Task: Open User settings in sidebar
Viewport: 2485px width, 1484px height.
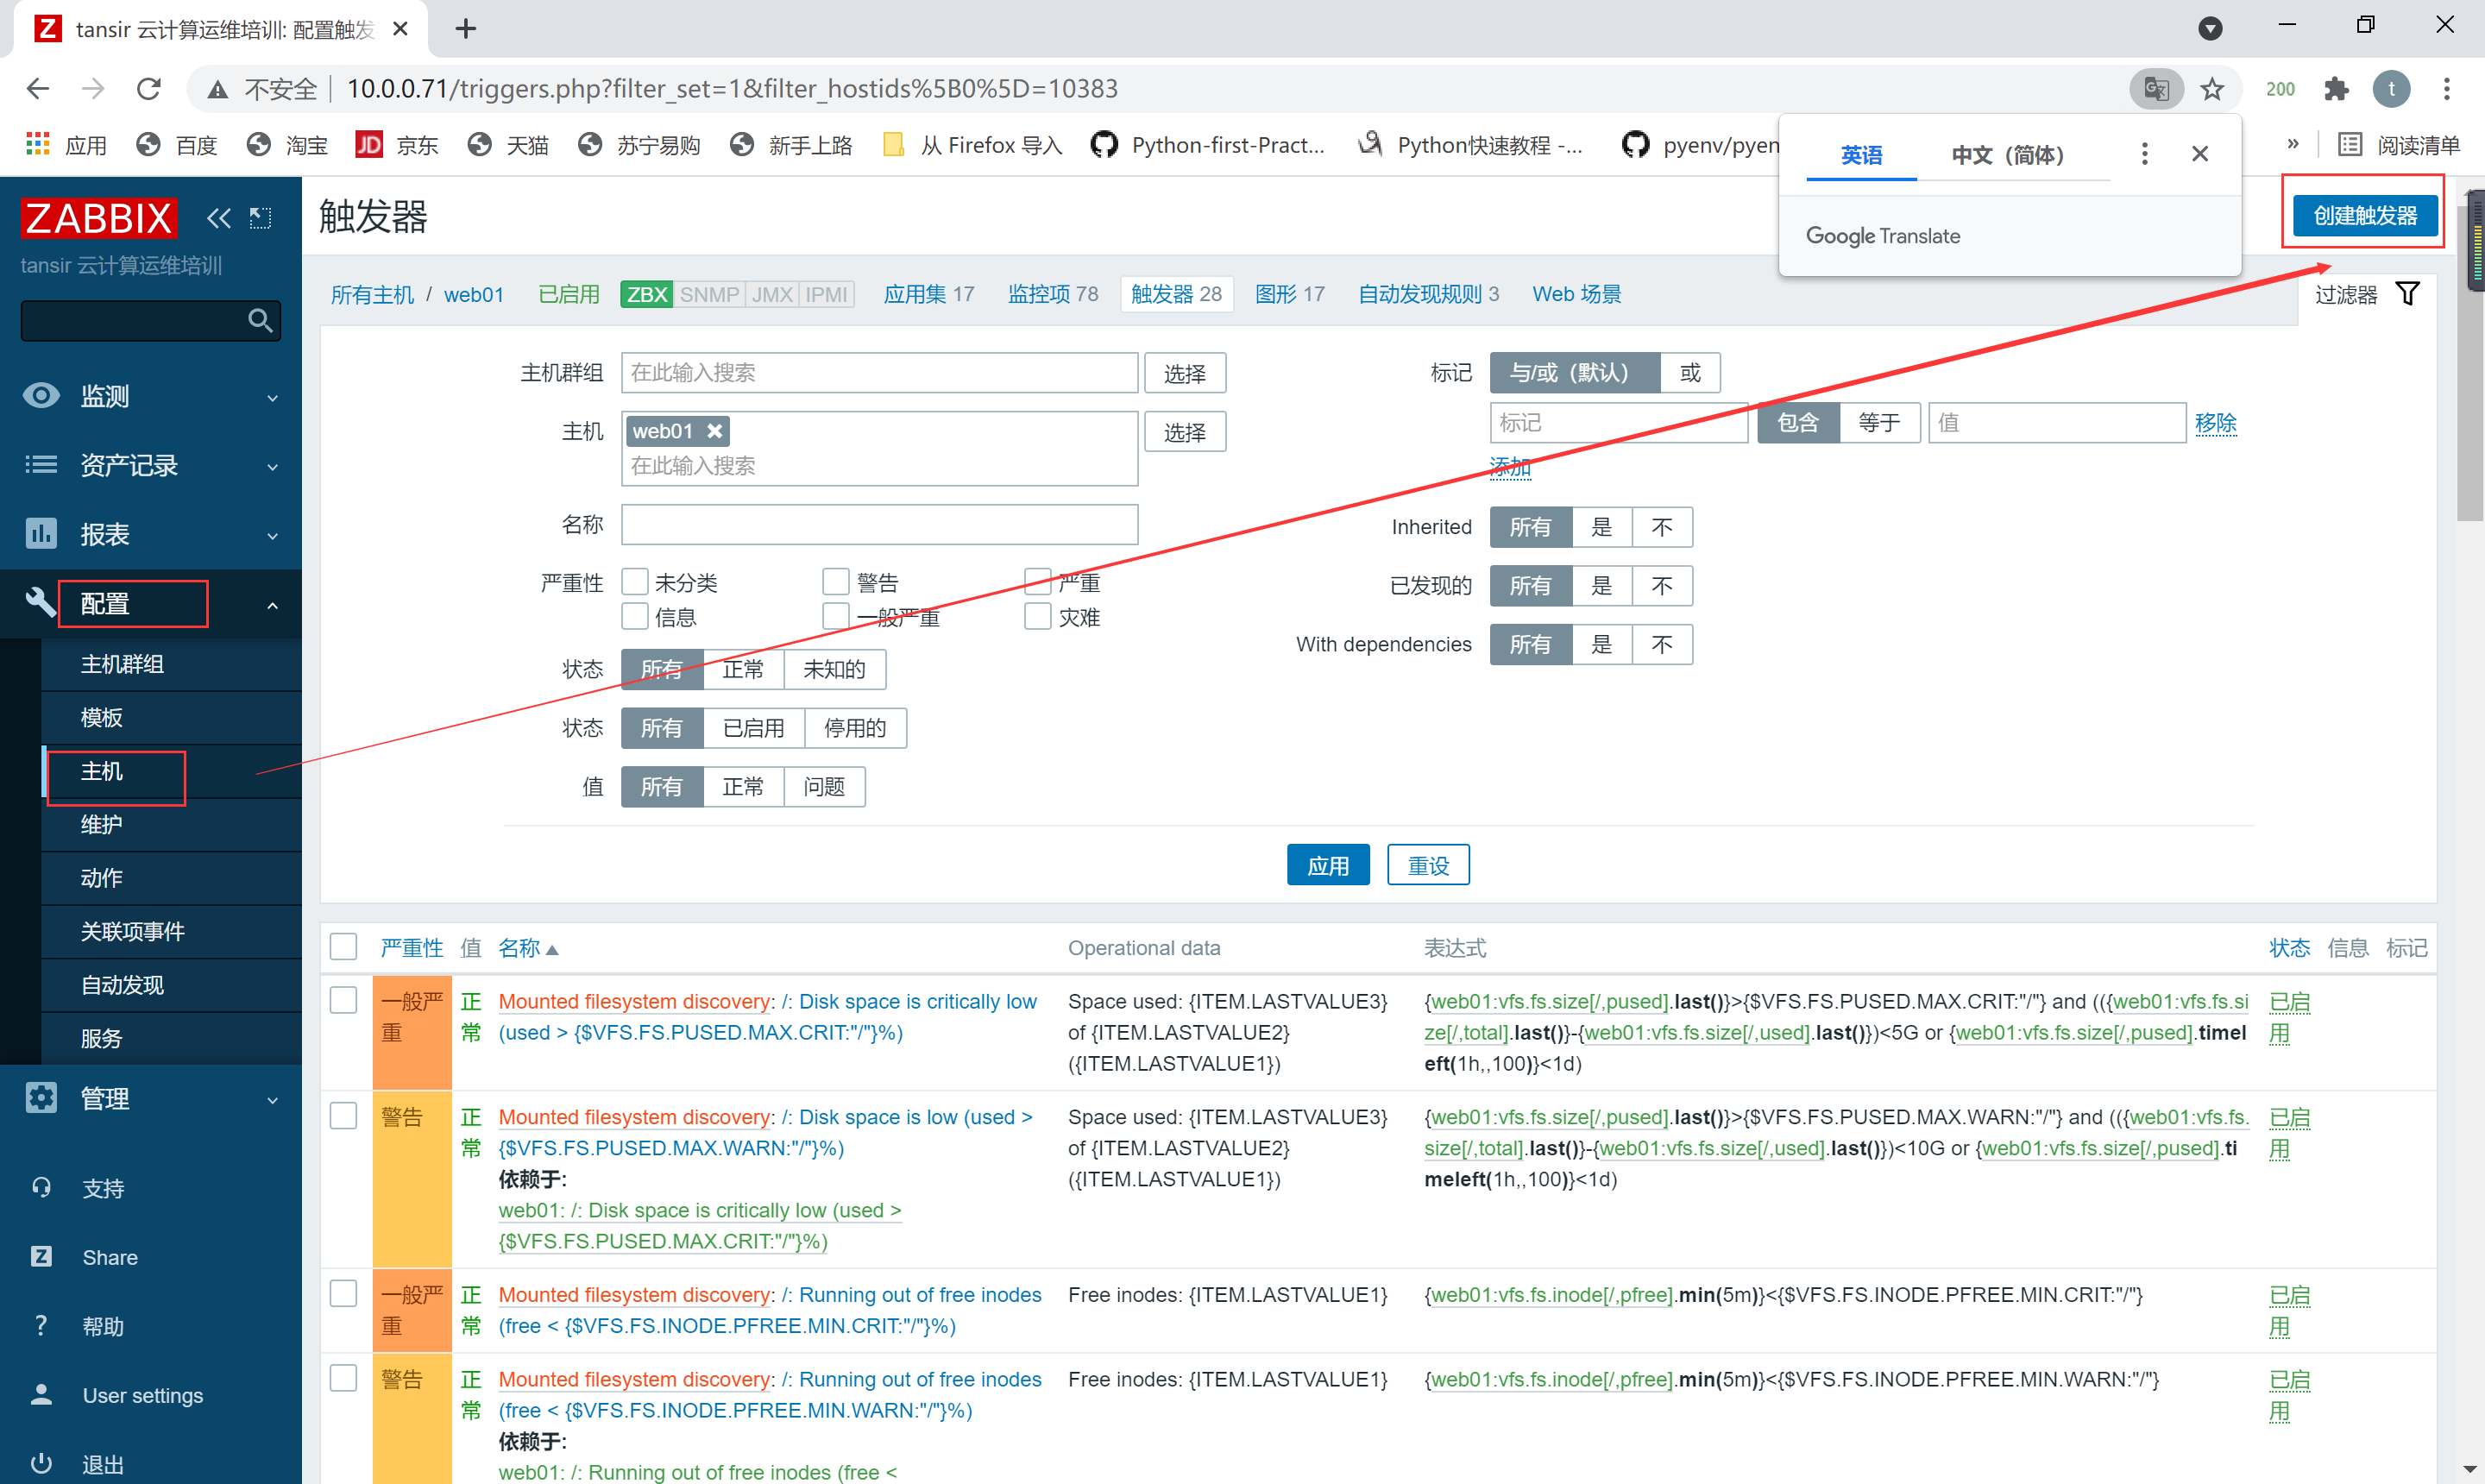Action: point(142,1396)
